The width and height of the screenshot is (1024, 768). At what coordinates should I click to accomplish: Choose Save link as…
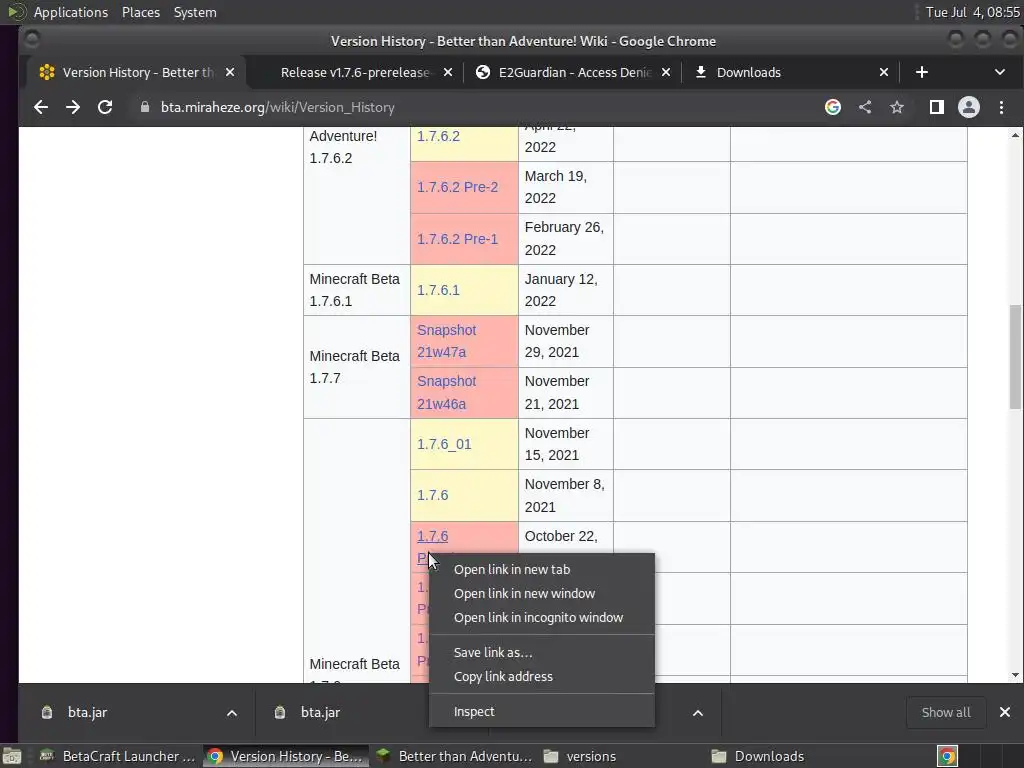(x=541, y=652)
